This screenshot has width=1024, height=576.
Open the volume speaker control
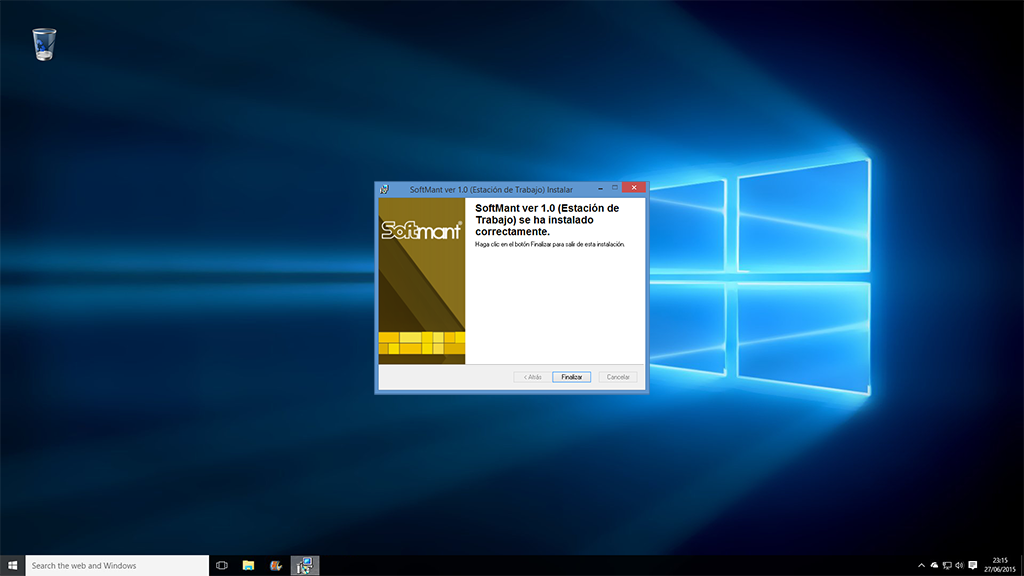pyautogui.click(x=958, y=565)
